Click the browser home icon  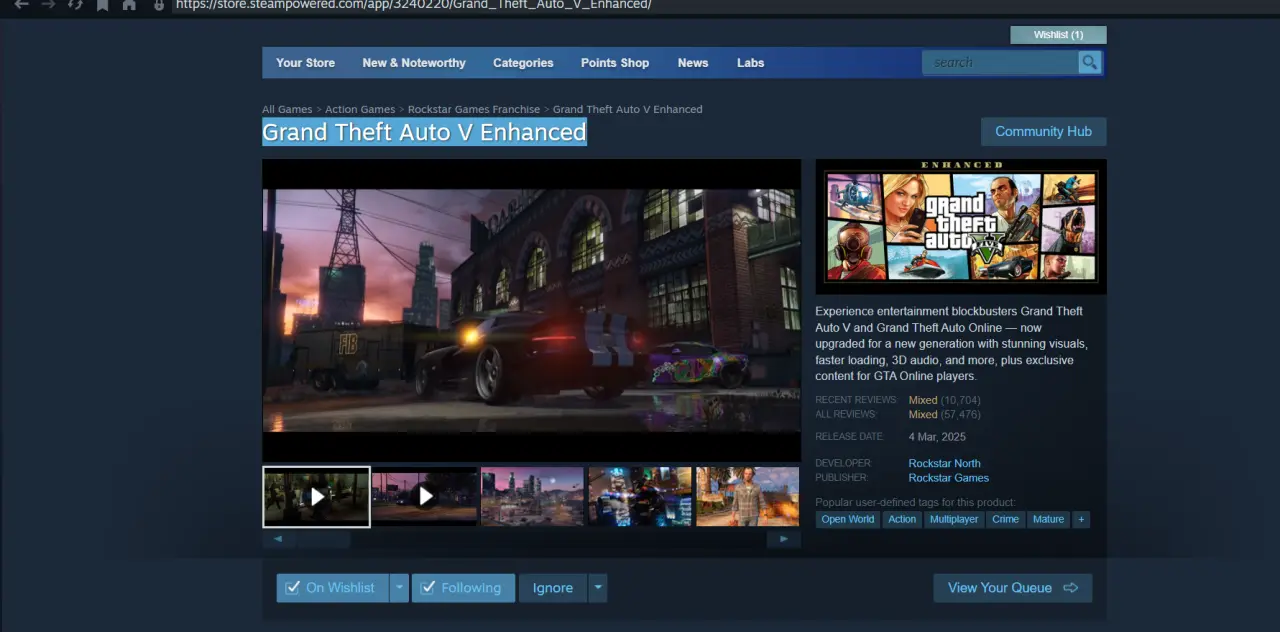click(129, 5)
